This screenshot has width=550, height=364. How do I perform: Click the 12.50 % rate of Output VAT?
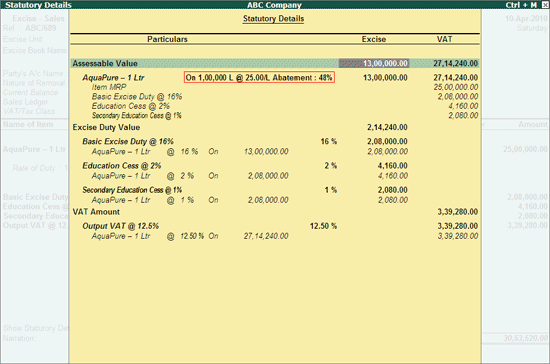coord(323,226)
